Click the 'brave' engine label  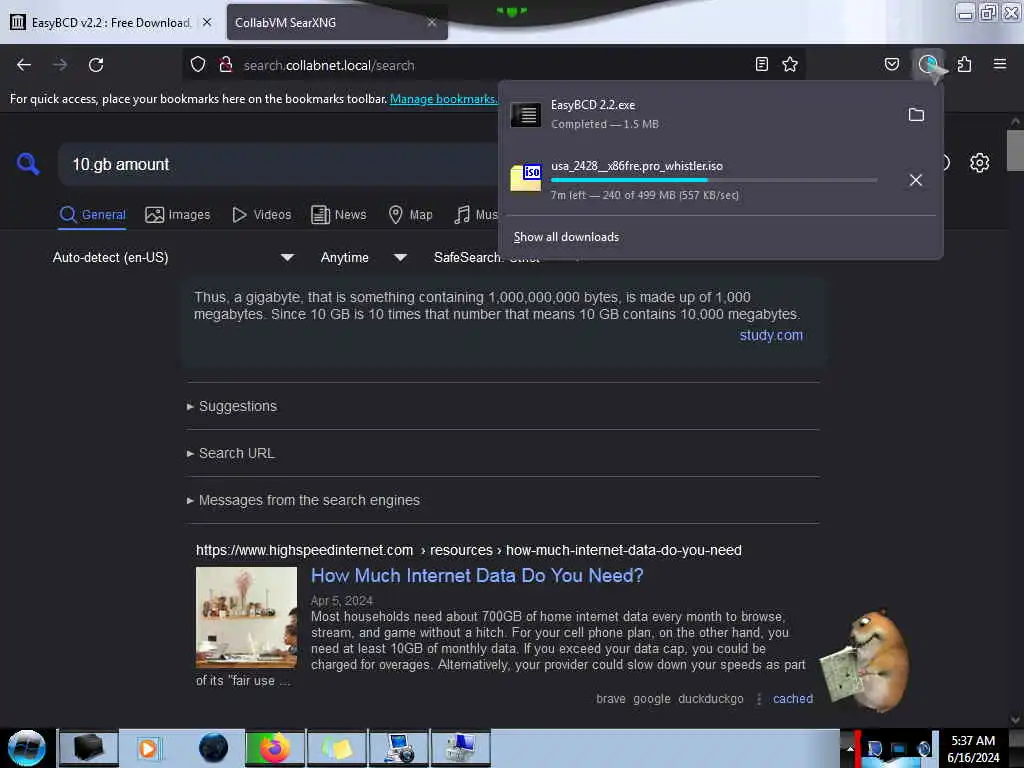(611, 699)
